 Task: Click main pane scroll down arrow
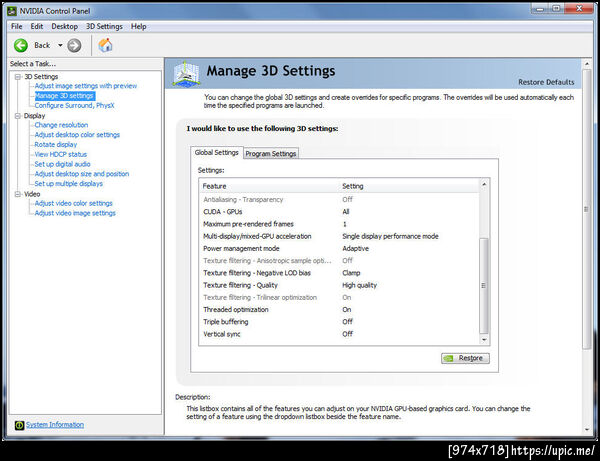coord(587,430)
